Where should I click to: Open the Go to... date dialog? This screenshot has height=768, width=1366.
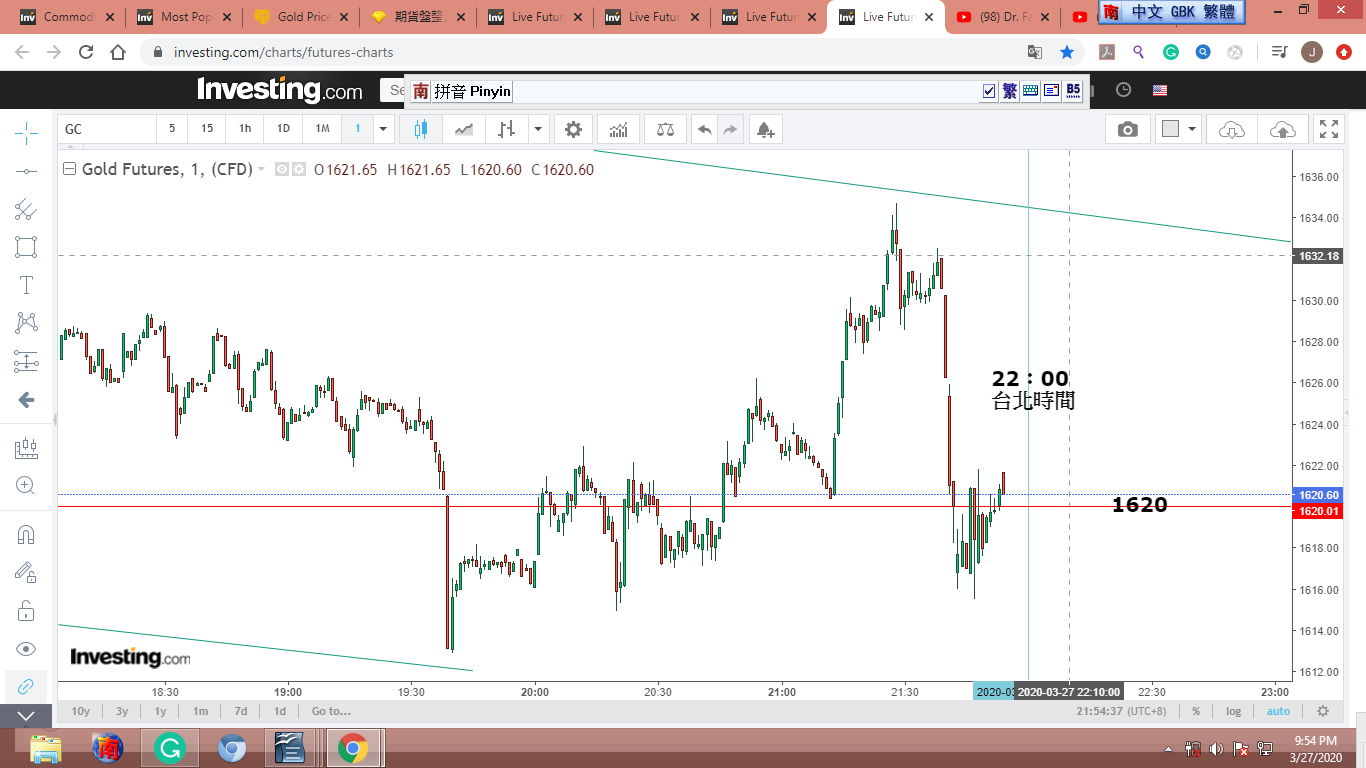tap(331, 711)
